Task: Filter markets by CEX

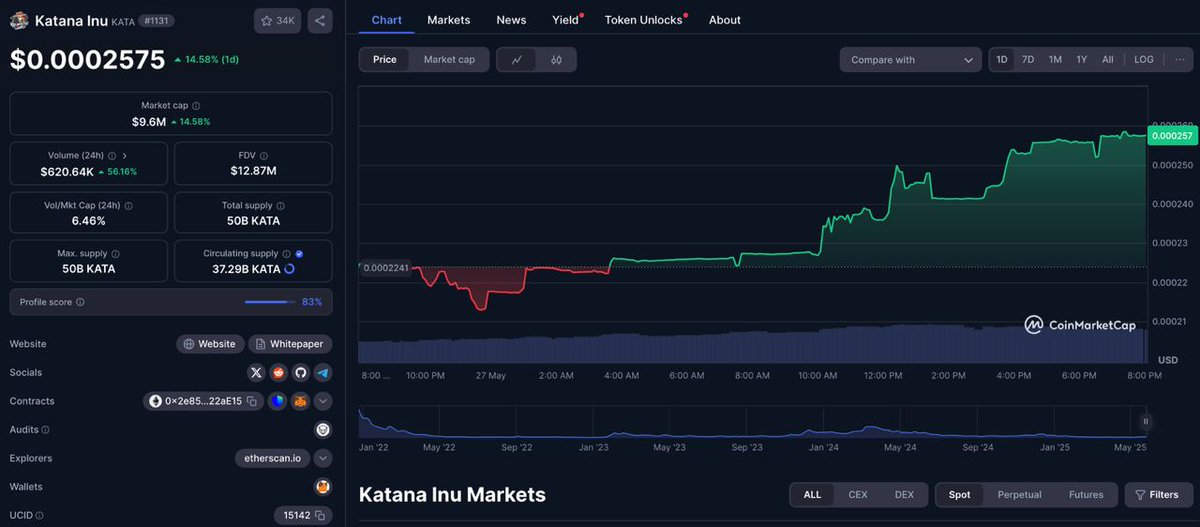Action: pos(858,495)
